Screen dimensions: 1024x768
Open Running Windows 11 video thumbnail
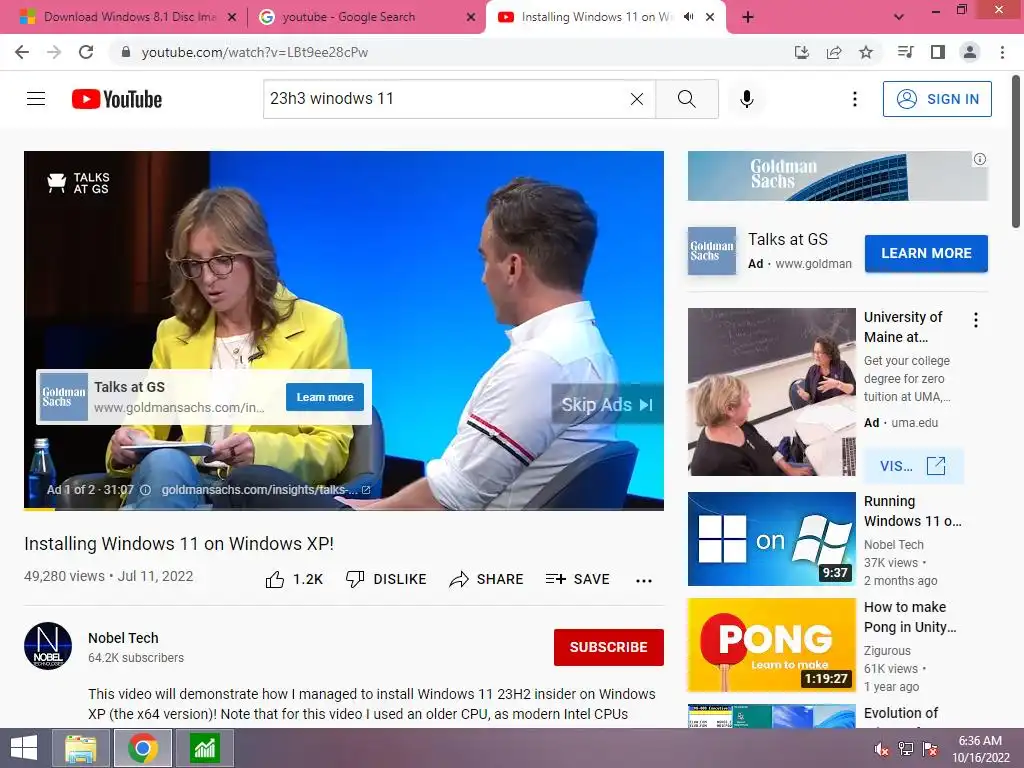772,539
